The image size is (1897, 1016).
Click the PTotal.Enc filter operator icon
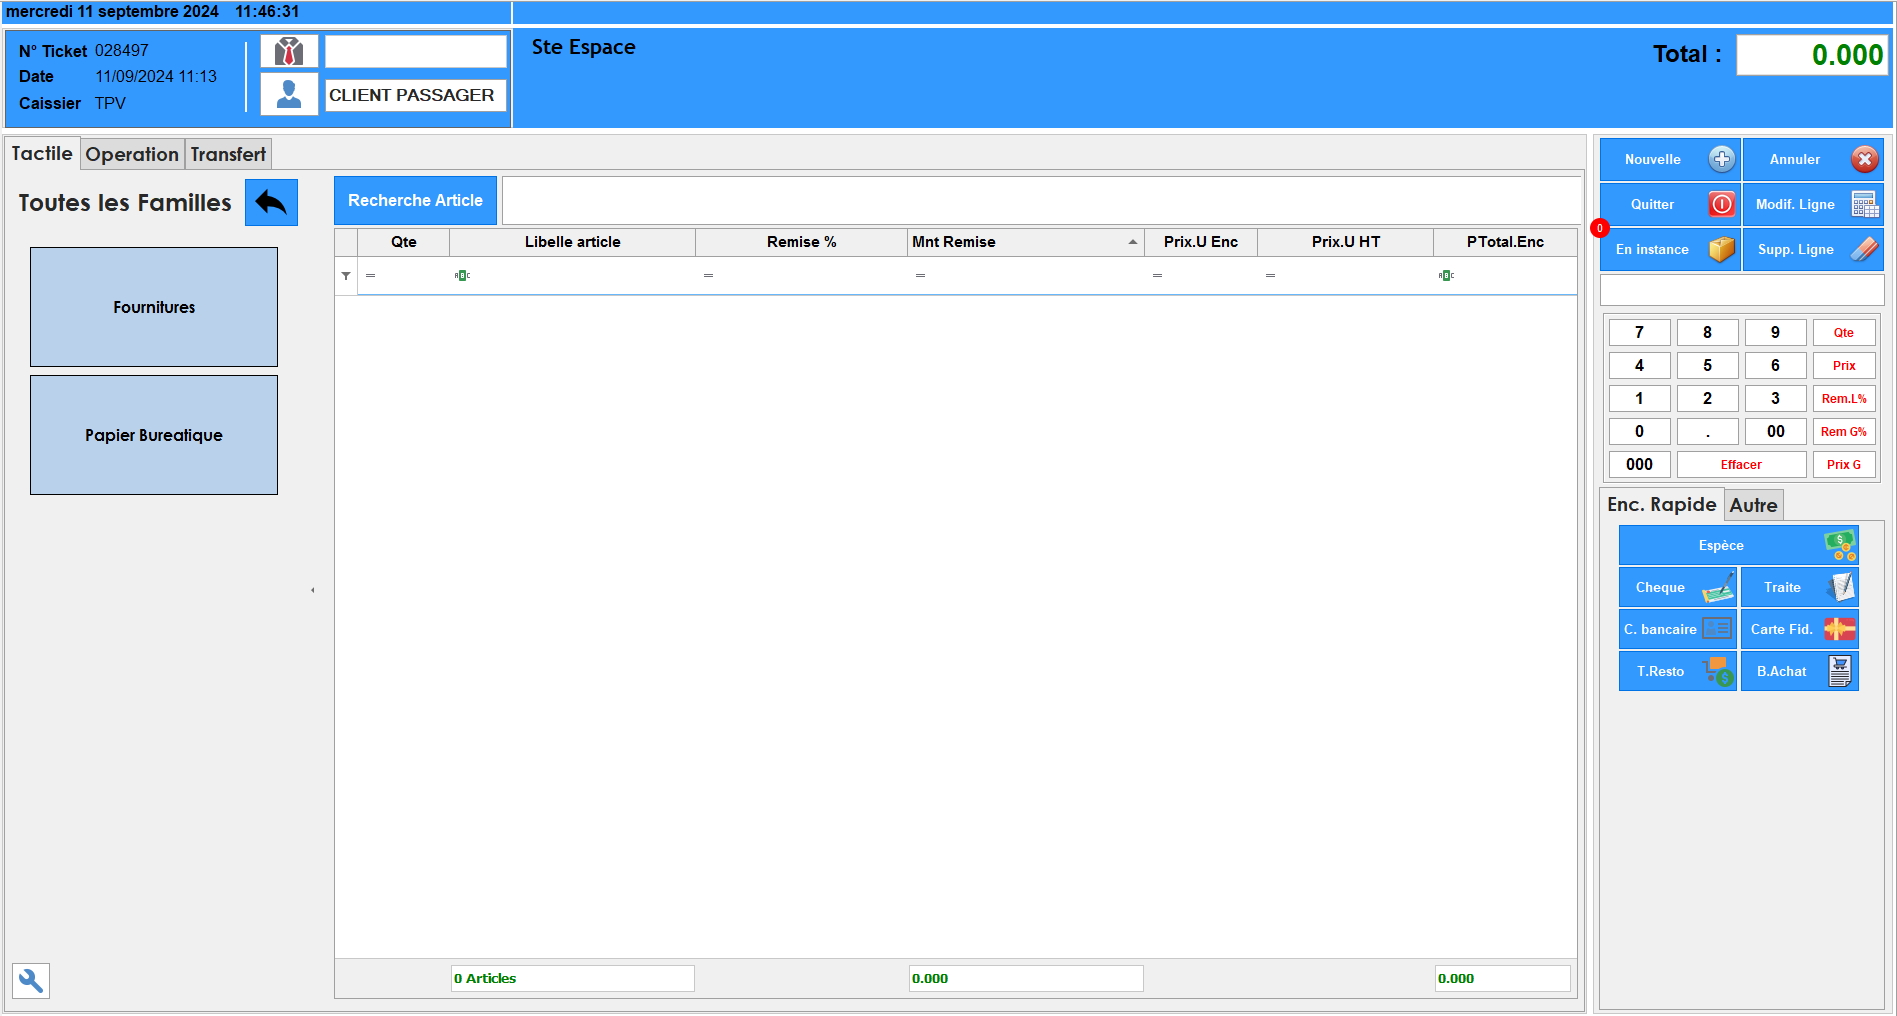[1446, 276]
